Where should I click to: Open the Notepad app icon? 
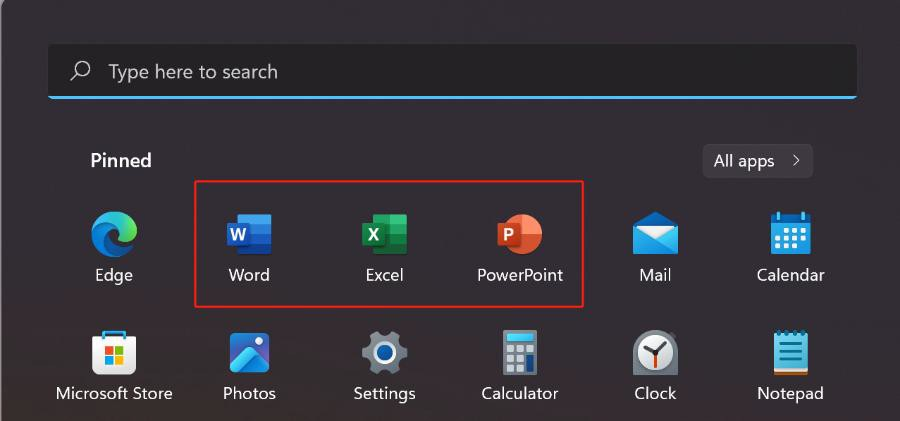(x=790, y=353)
